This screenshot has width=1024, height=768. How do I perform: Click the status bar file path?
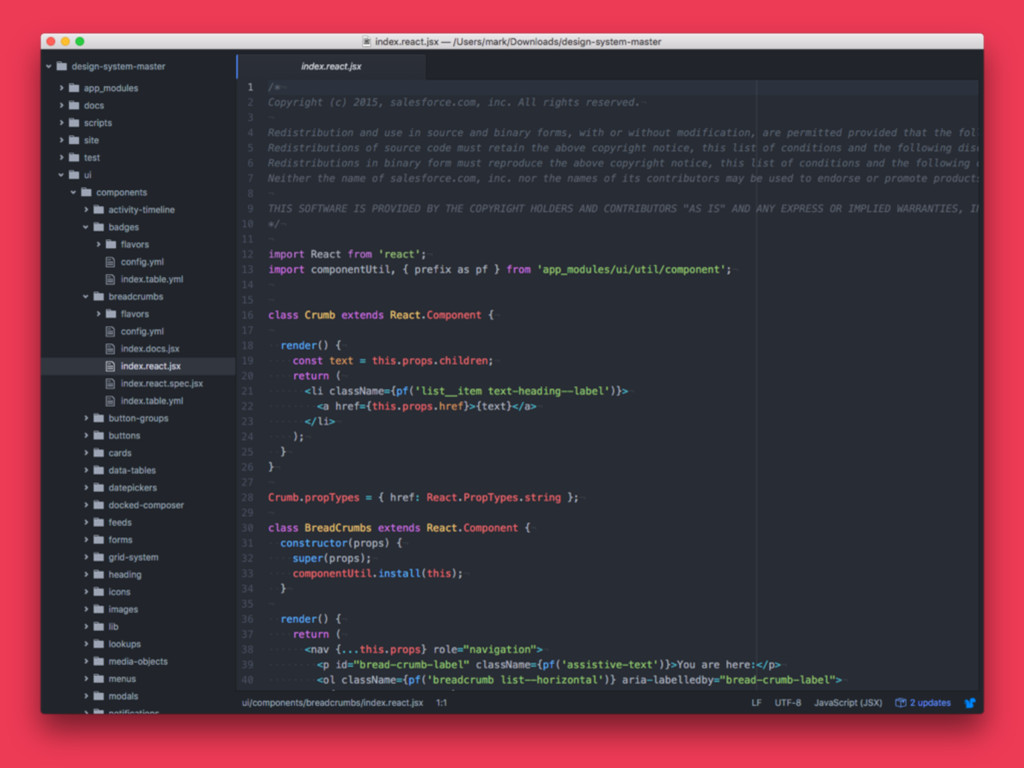[332, 703]
